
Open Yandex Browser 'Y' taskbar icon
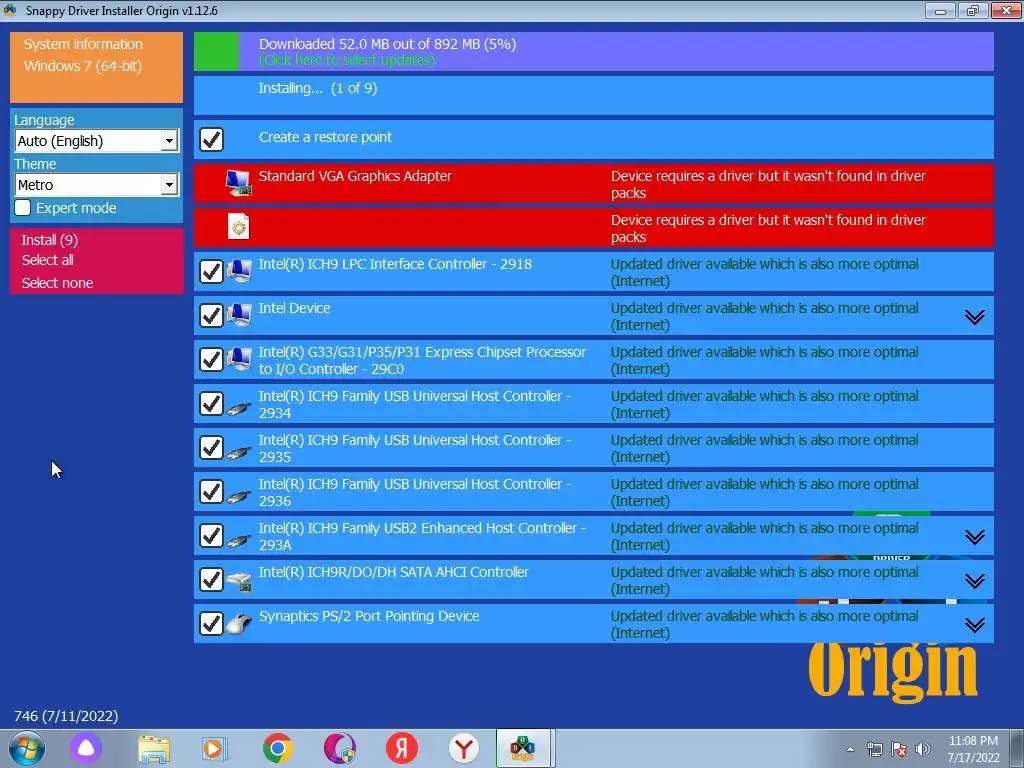(x=464, y=748)
